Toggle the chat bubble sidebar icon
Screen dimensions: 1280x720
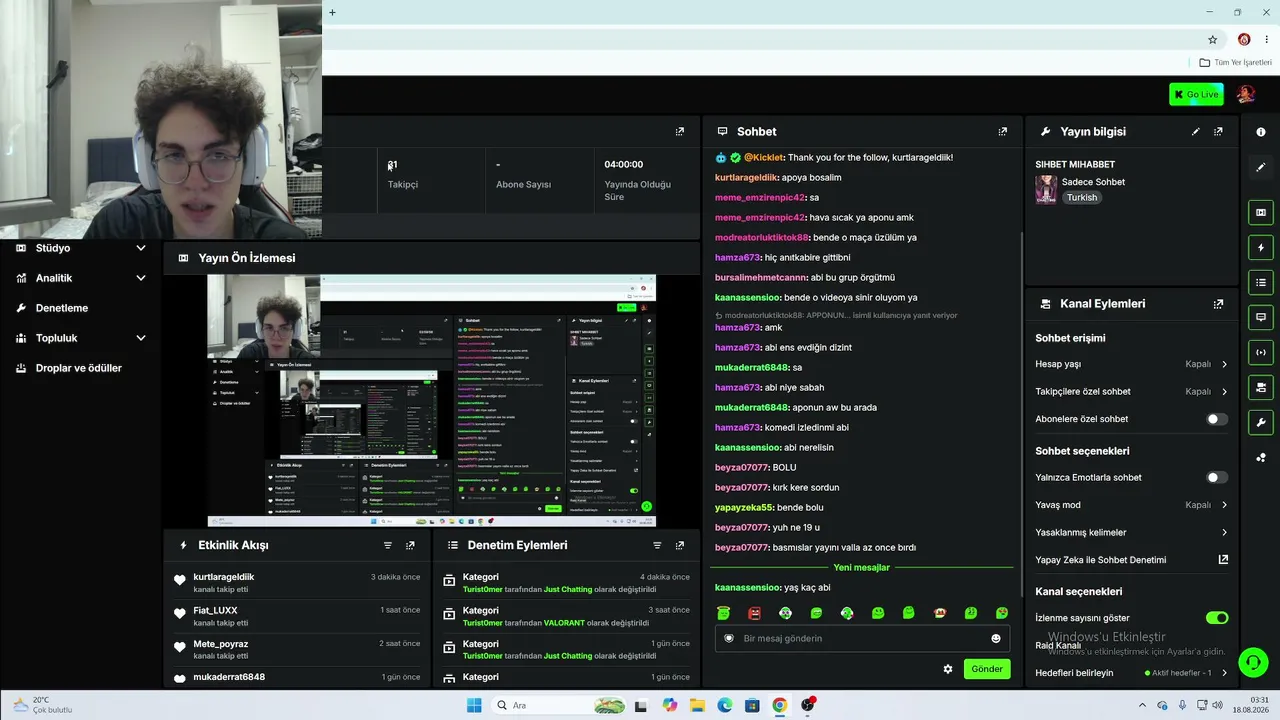(x=1260, y=317)
